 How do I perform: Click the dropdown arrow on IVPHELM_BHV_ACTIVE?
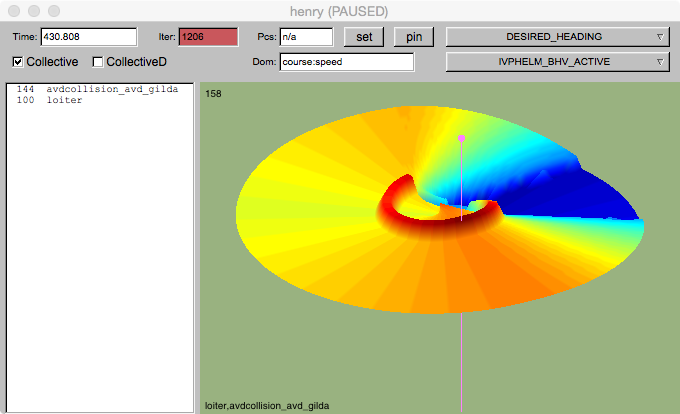pyautogui.click(x=659, y=63)
